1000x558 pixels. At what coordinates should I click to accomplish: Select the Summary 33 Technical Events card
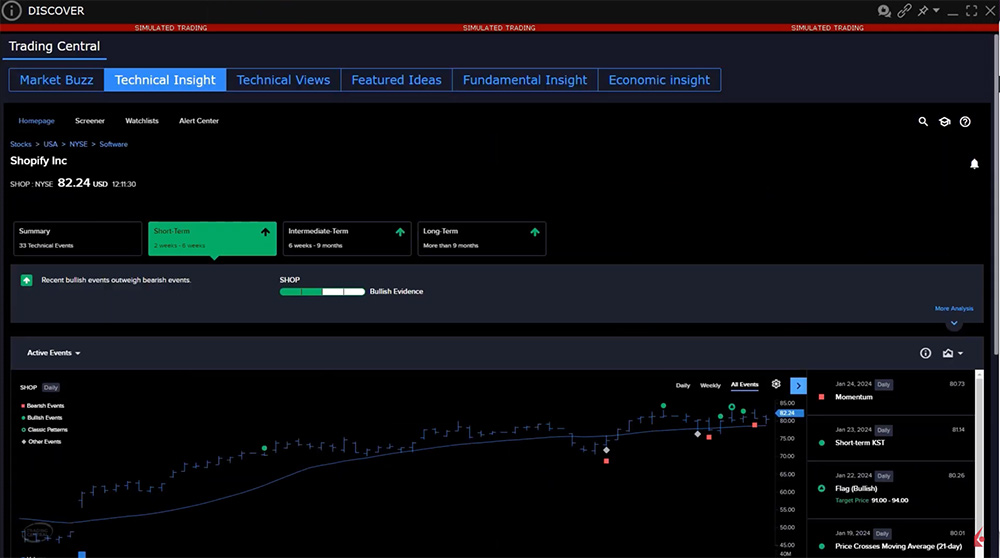tap(77, 238)
